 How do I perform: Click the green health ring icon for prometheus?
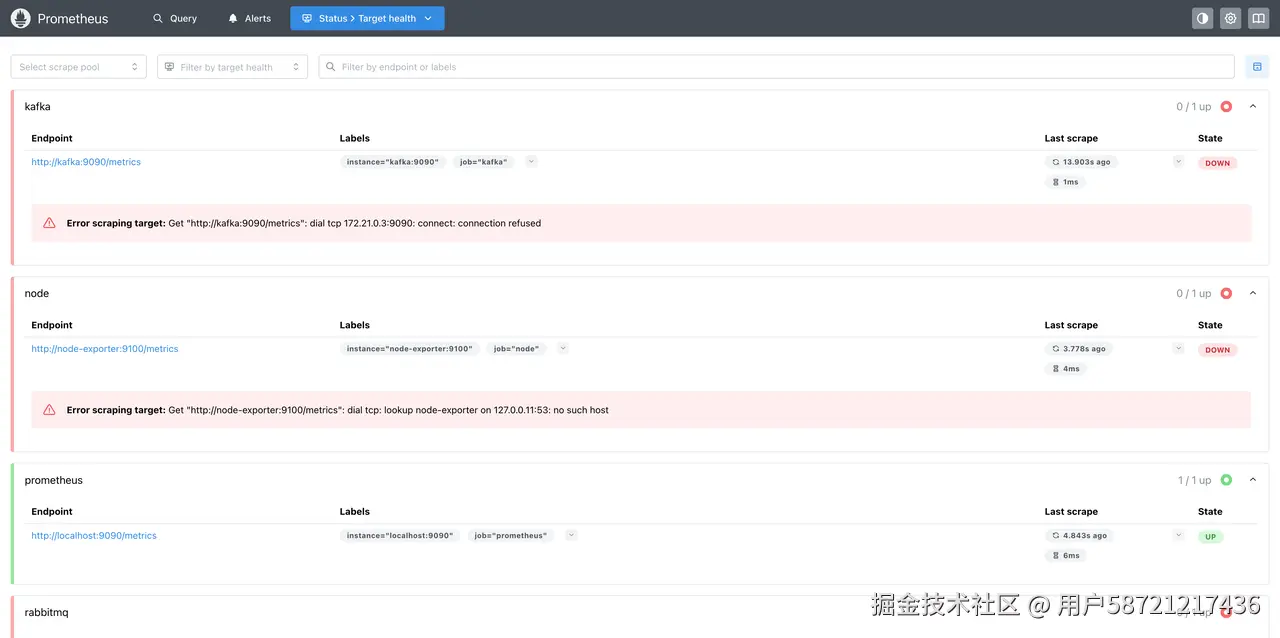pyautogui.click(x=1226, y=480)
